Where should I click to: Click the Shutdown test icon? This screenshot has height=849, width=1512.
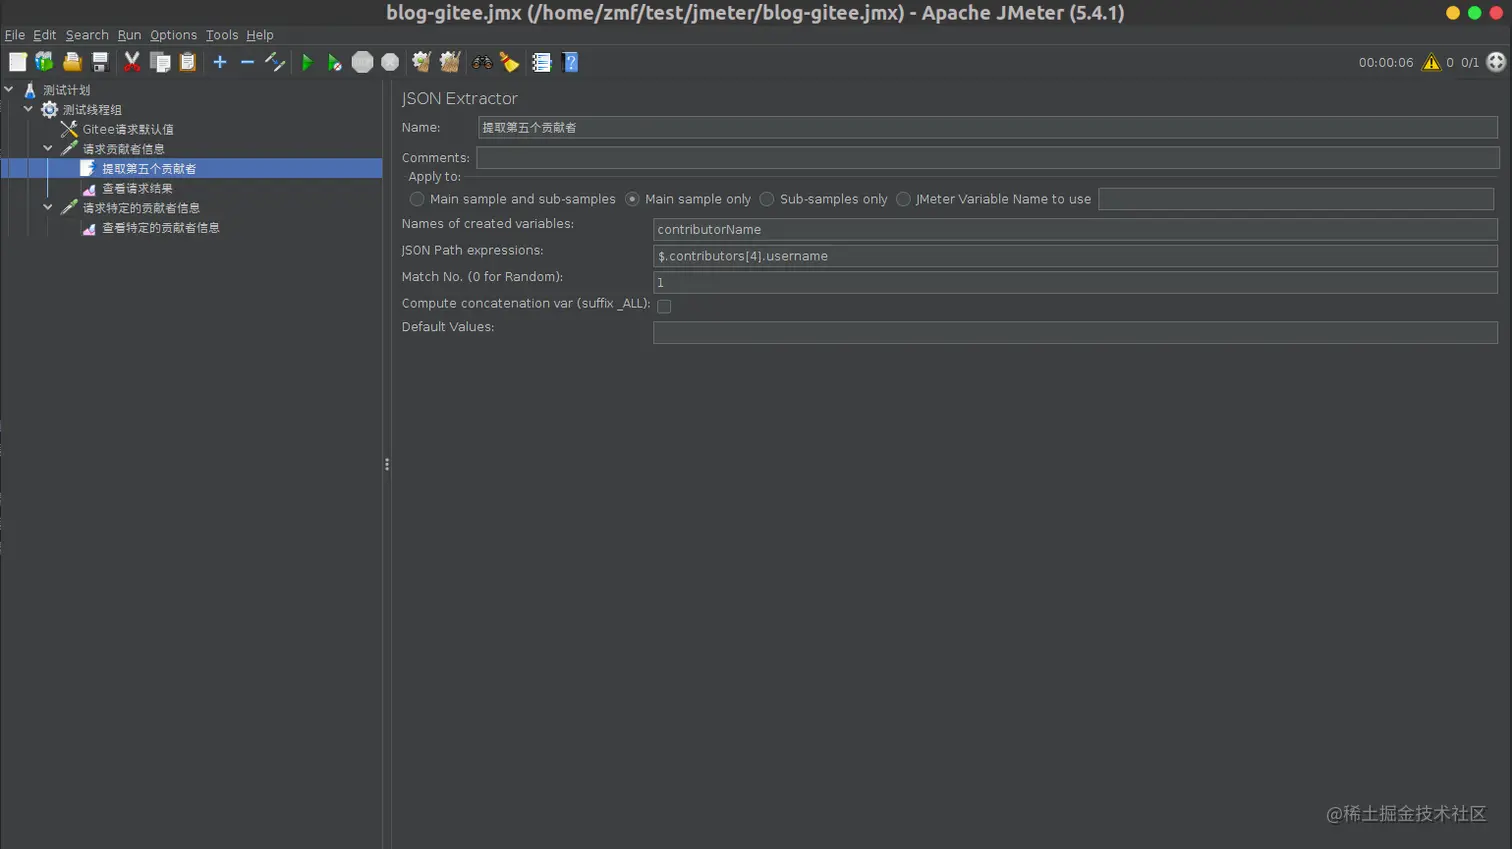pos(390,62)
